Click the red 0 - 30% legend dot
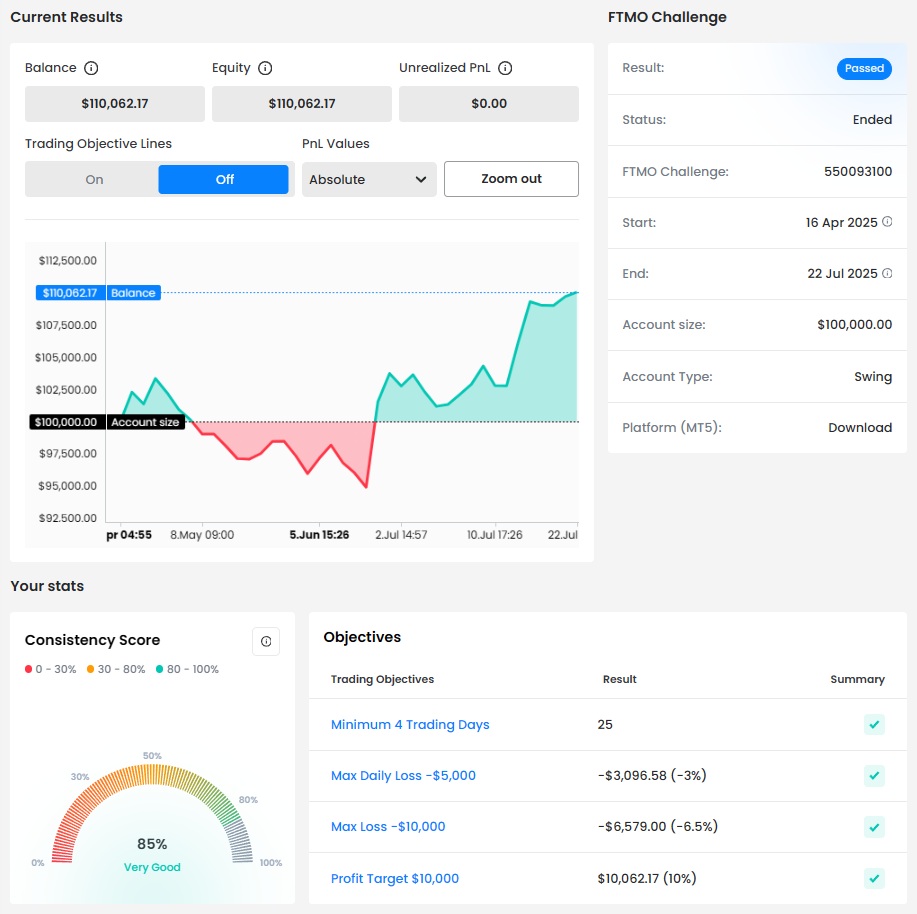917x914 pixels. point(28,669)
